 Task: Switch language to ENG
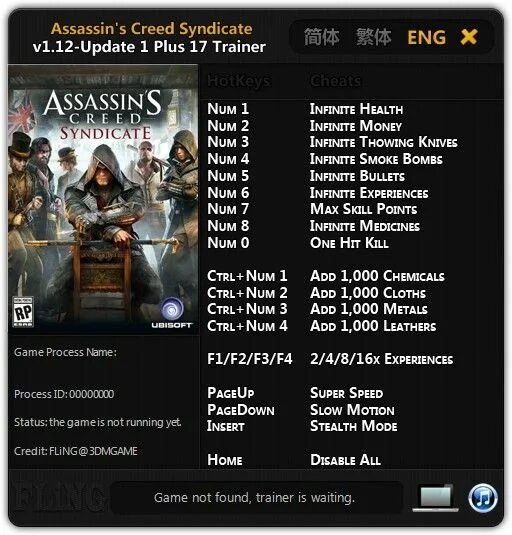(426, 37)
